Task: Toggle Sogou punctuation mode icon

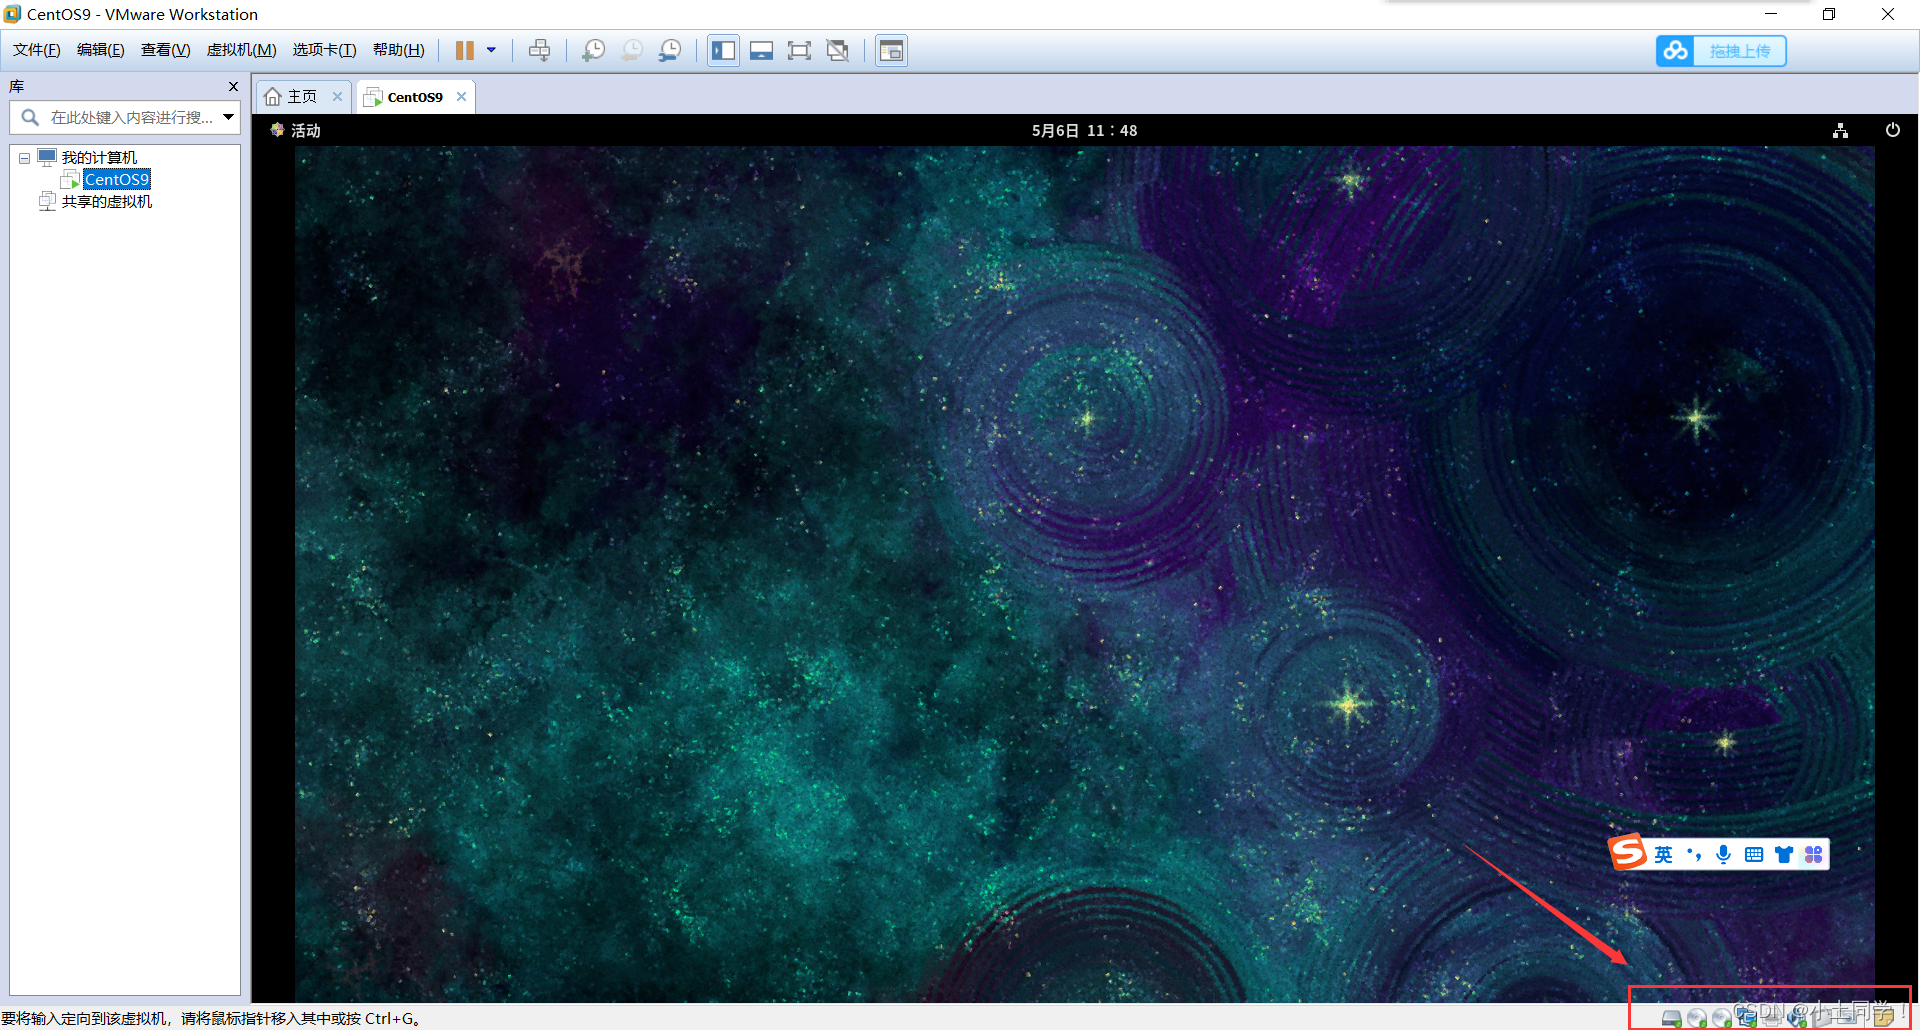Action: click(1694, 854)
